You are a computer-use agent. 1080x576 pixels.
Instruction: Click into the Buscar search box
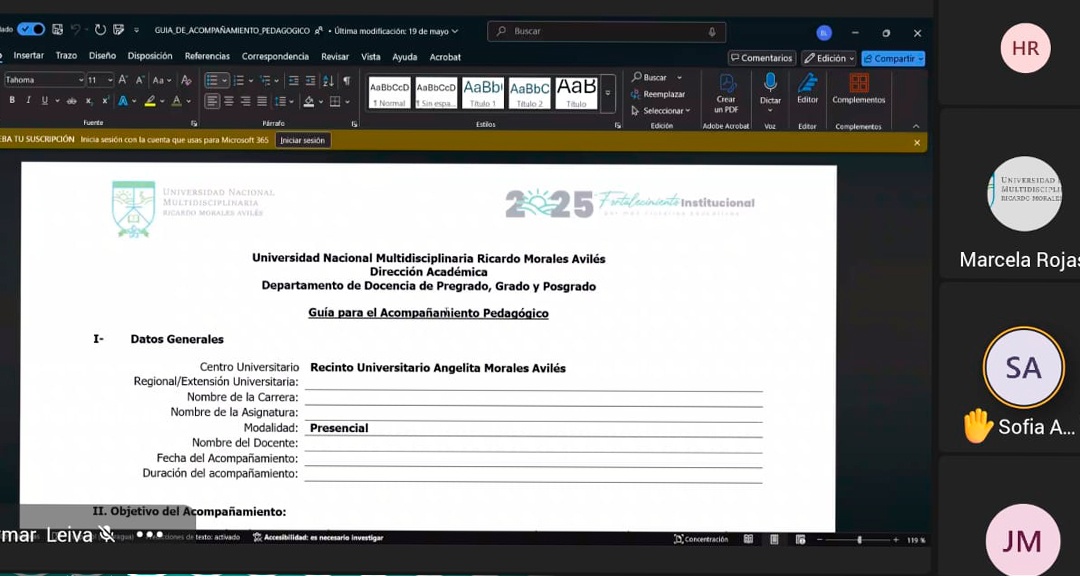tap(606, 32)
